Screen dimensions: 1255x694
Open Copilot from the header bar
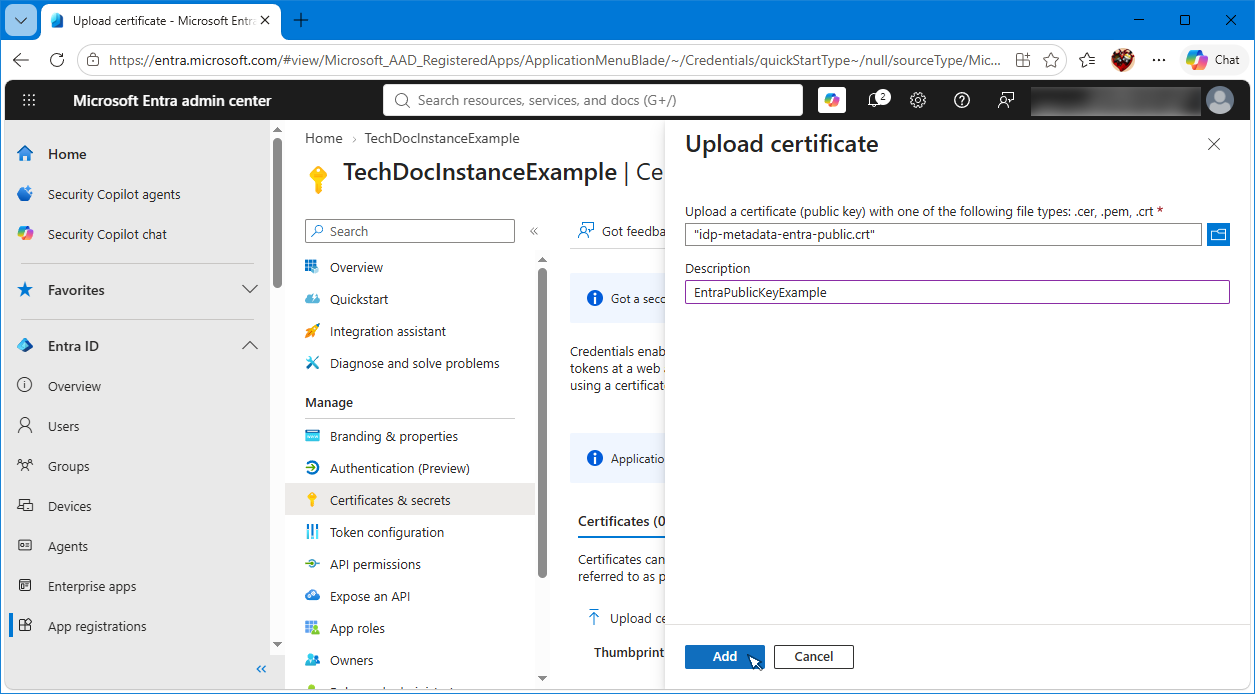(832, 100)
